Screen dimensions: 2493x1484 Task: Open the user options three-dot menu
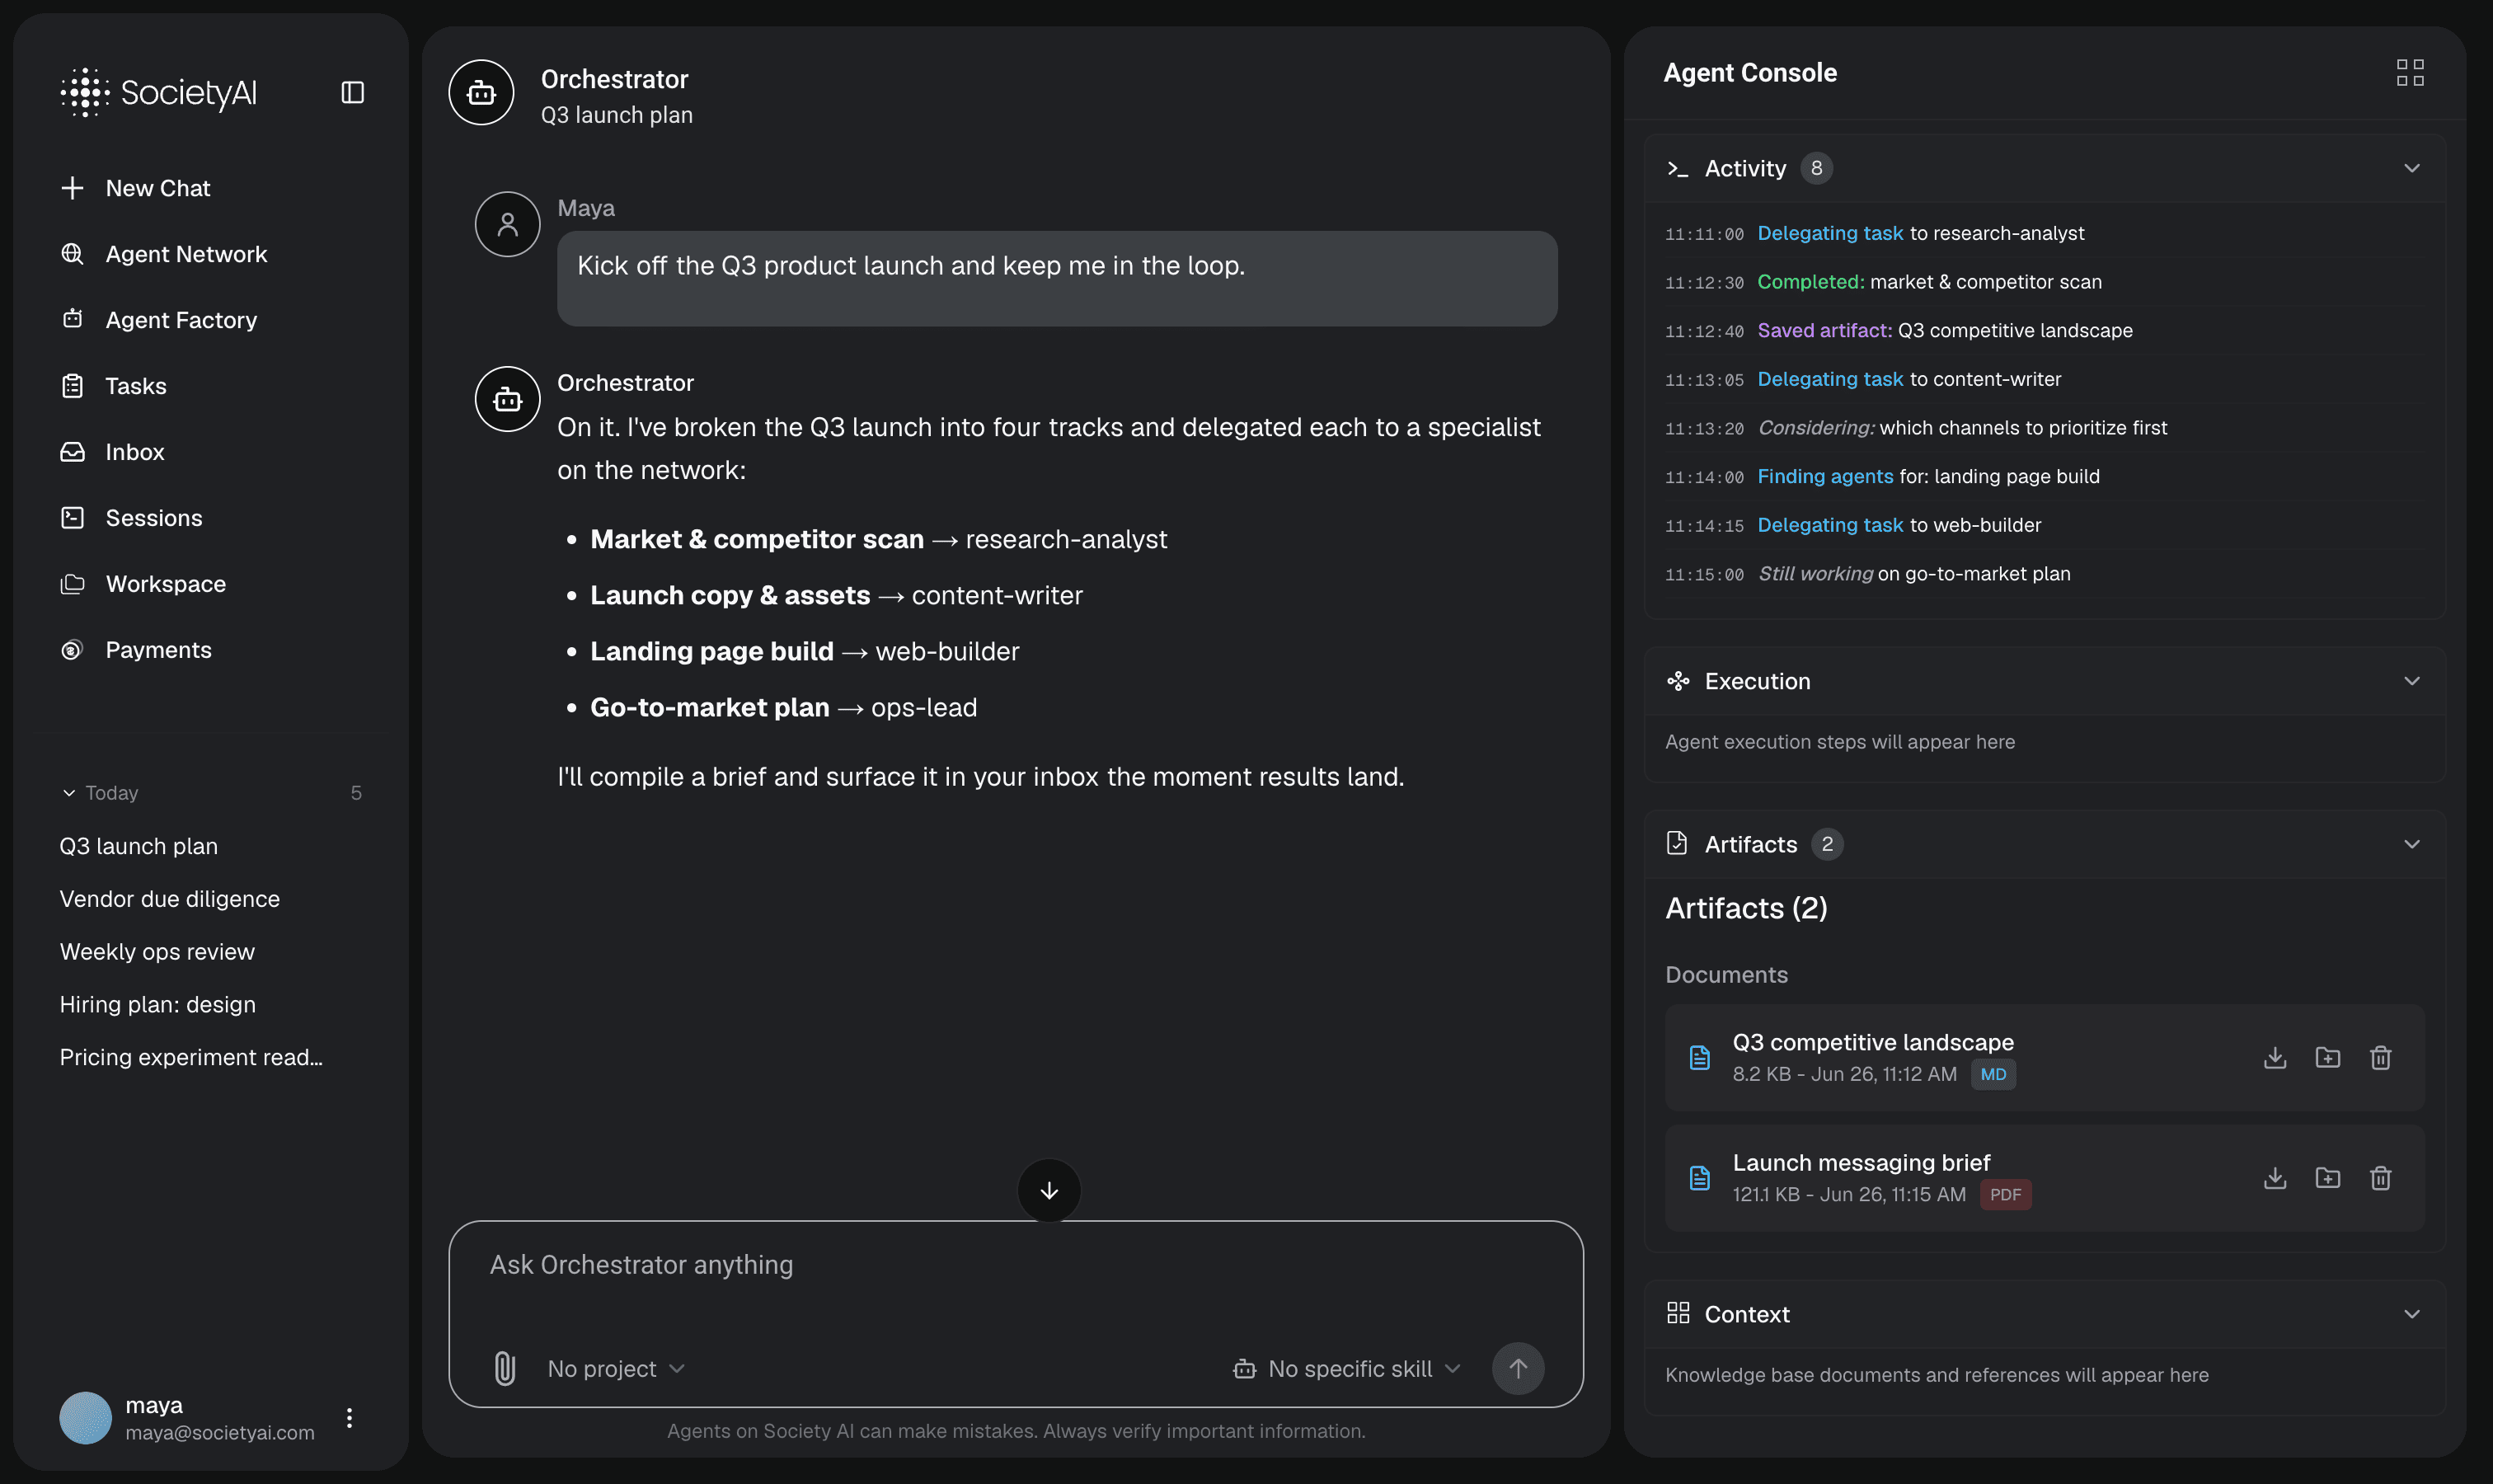(x=349, y=1418)
